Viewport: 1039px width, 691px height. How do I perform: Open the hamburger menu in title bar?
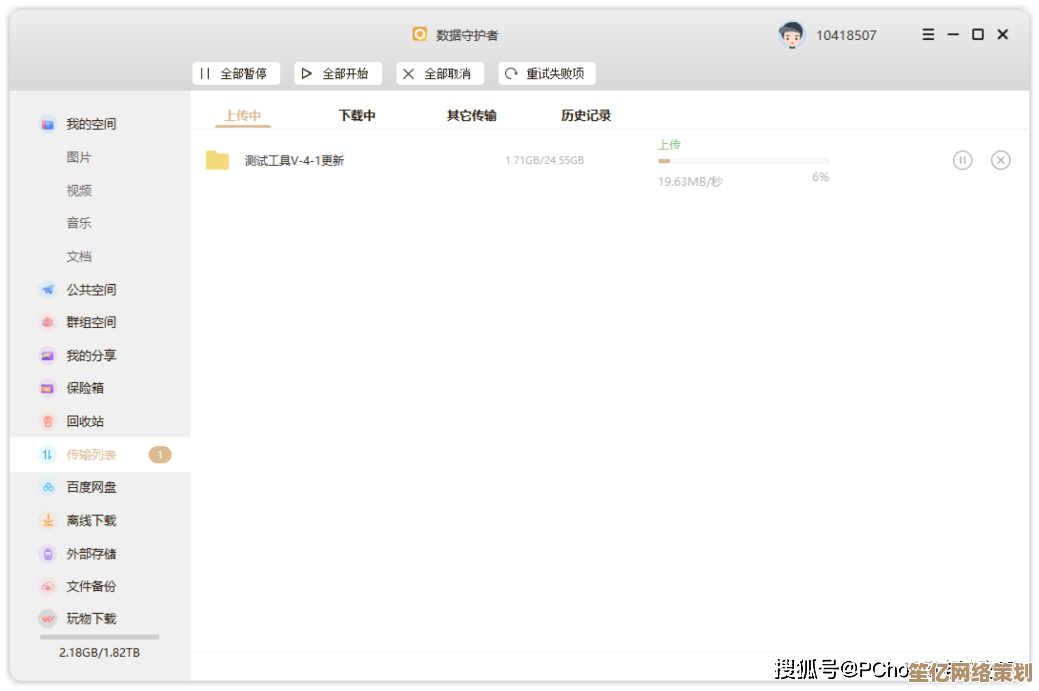(x=928, y=35)
